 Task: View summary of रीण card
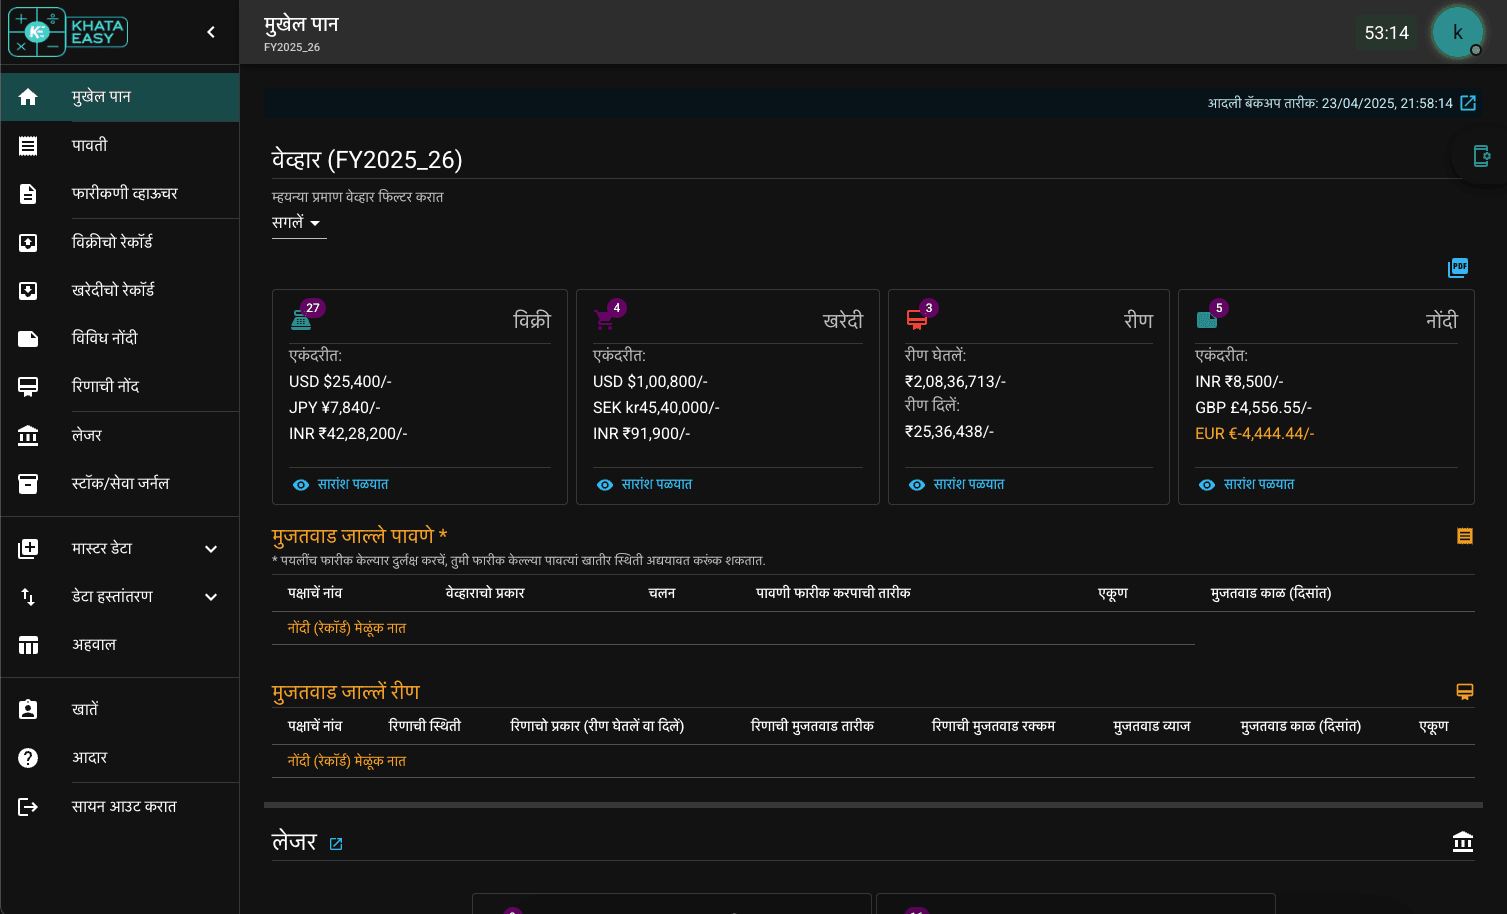tap(956, 485)
